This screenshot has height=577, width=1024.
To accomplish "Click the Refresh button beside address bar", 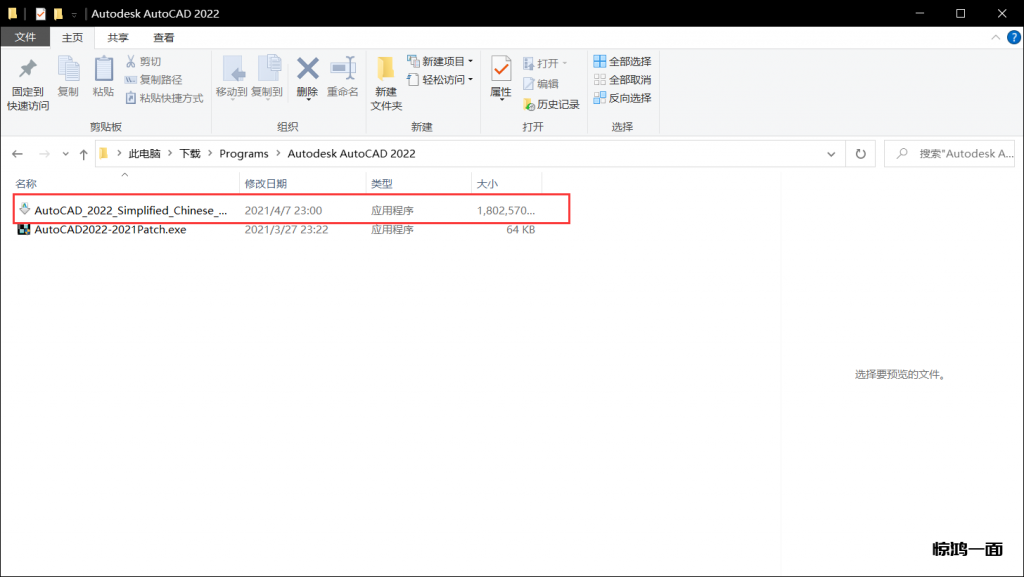I will (x=860, y=154).
